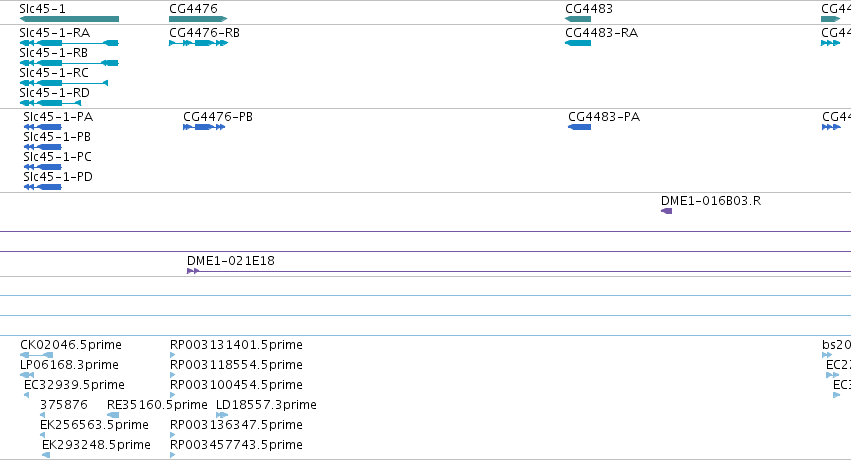This screenshot has height=460, width=851.
Task: Select the Slc45-1-PD protein glyph
Action: pos(43,187)
